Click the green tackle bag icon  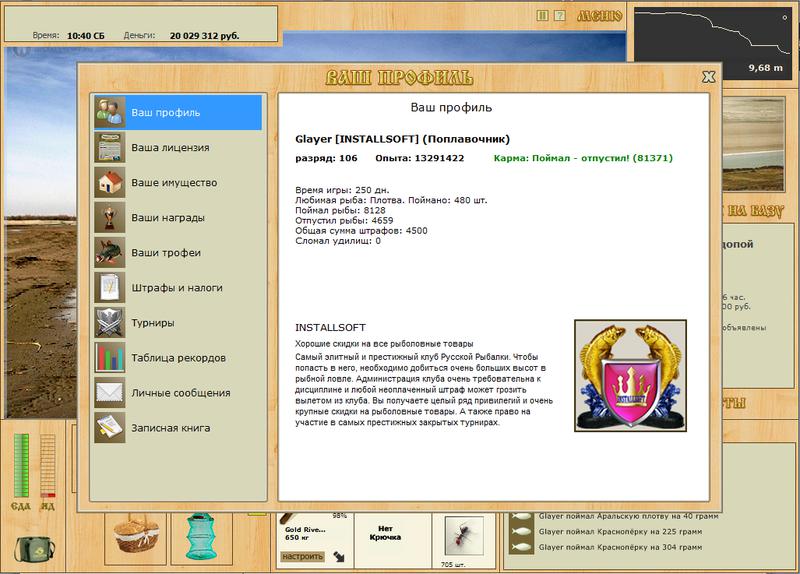[34, 550]
